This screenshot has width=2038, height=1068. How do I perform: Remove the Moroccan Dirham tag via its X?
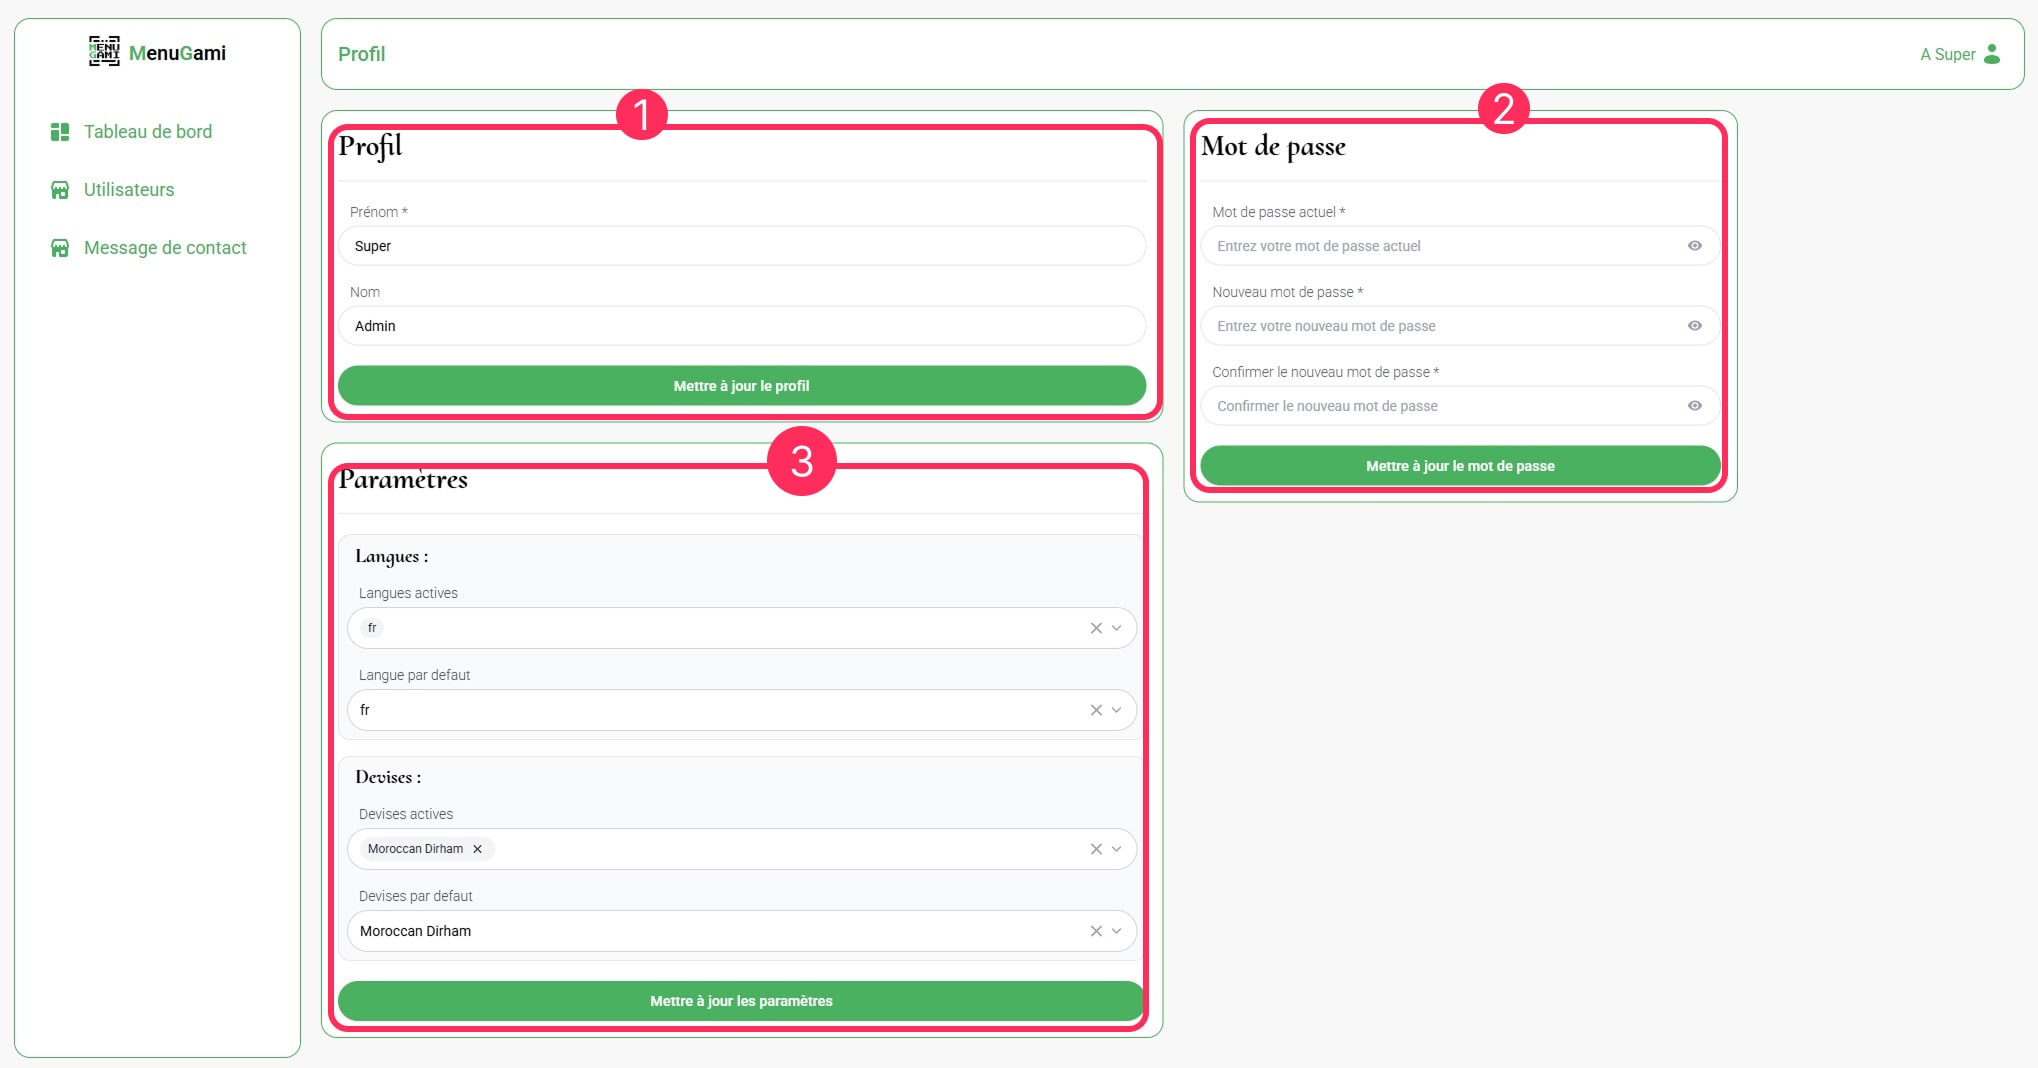click(477, 848)
